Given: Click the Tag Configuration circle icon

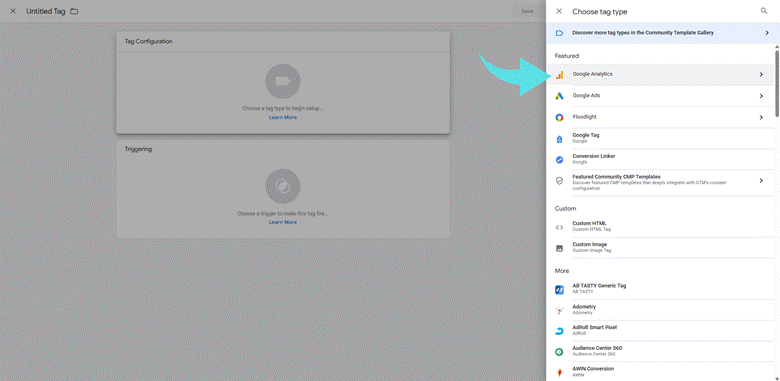Looking at the screenshot, I should point(283,81).
